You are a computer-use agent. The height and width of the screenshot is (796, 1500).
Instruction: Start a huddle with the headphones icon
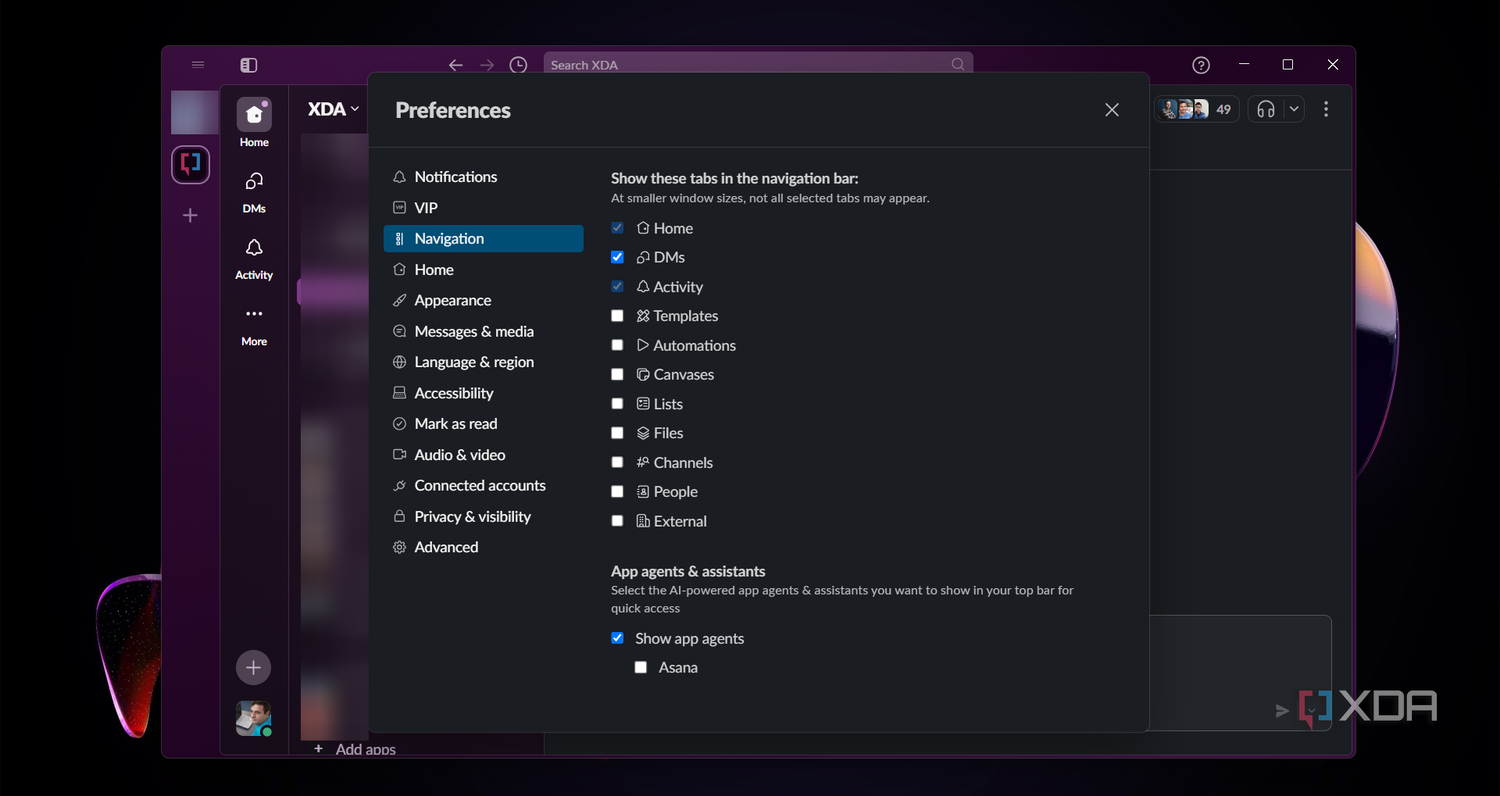1266,109
